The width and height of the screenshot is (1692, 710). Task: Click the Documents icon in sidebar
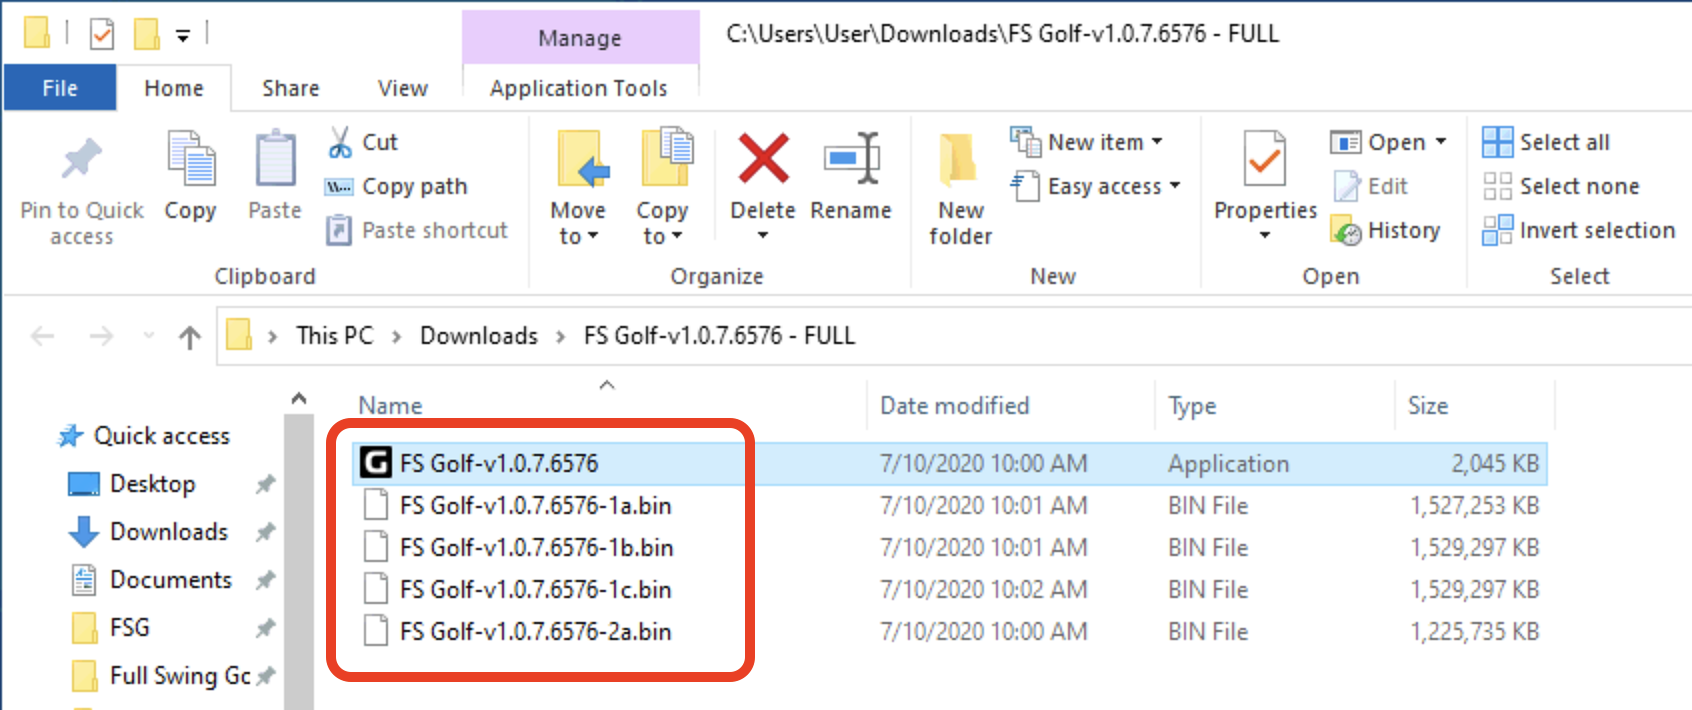click(x=84, y=580)
